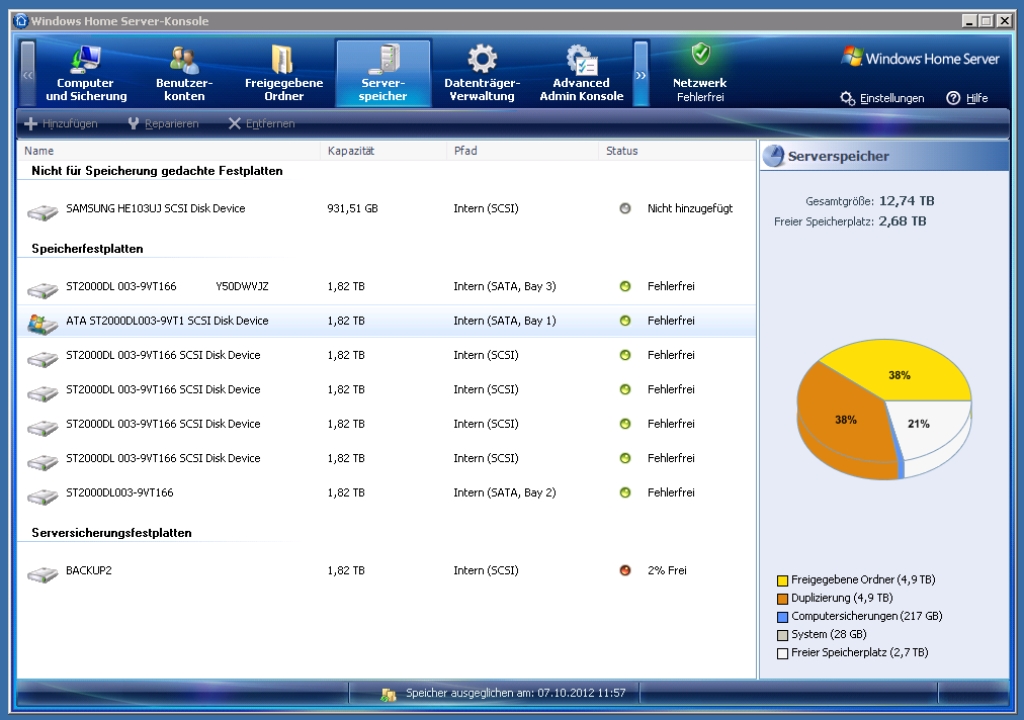Click the Intern (SATA, Bay 2) path
This screenshot has width=1024, height=720.
pos(505,493)
